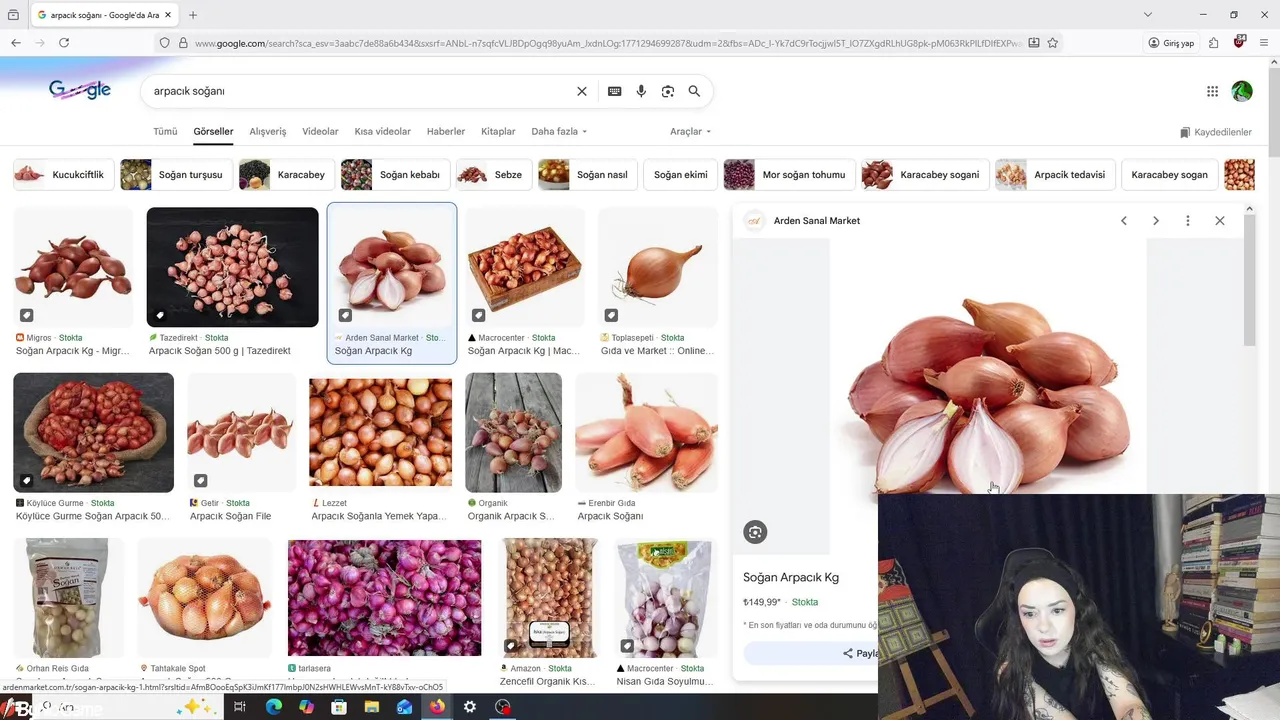Open the Araçlar tools dropdown
This screenshot has width=1280, height=720.
click(x=691, y=132)
